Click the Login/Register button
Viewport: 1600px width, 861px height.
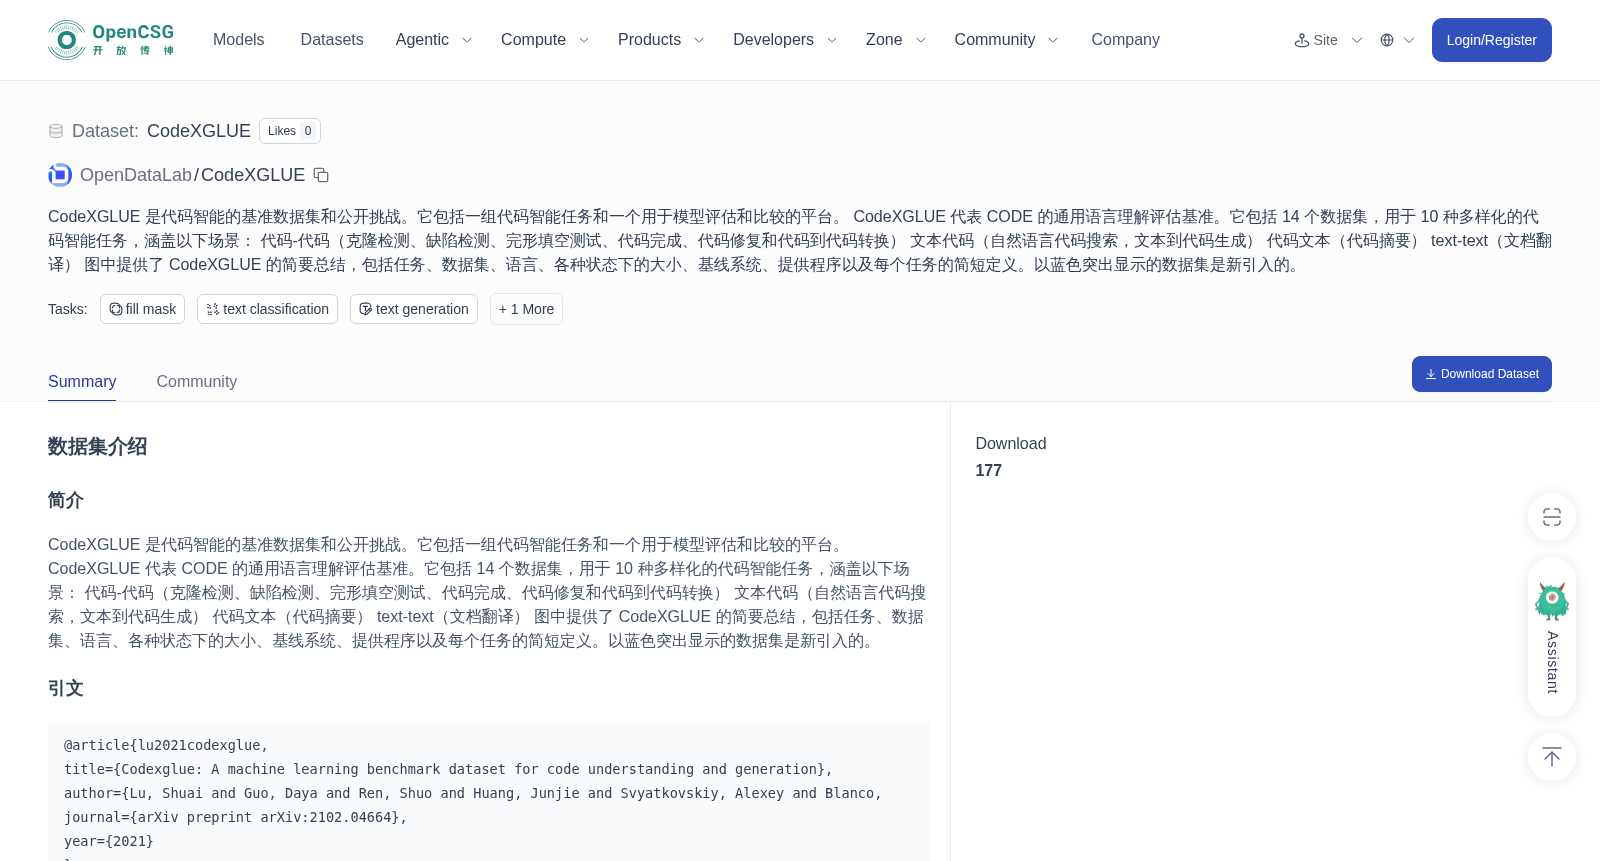[x=1492, y=40]
